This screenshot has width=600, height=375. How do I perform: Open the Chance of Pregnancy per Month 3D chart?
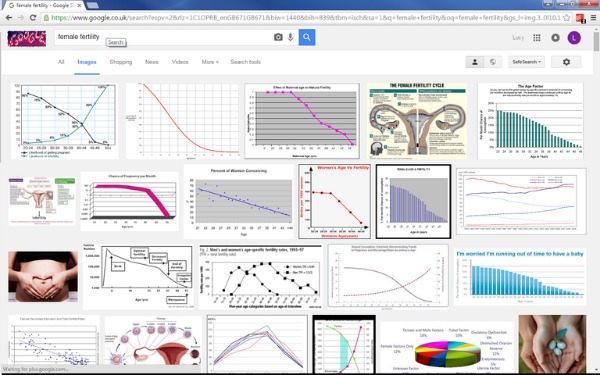129,201
